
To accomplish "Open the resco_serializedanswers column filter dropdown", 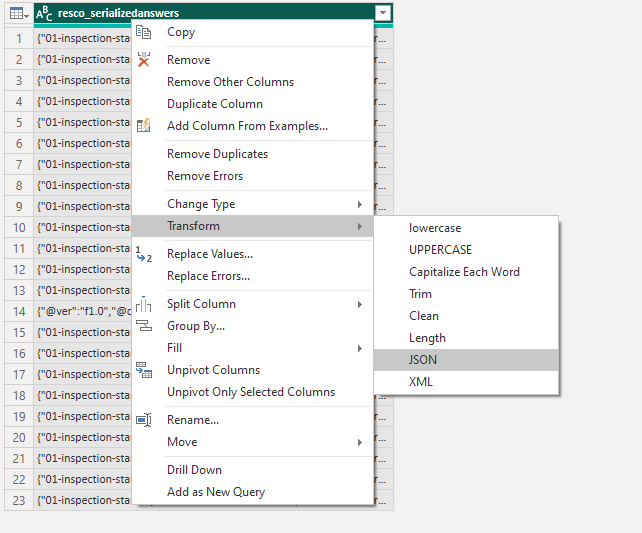I will (x=383, y=13).
